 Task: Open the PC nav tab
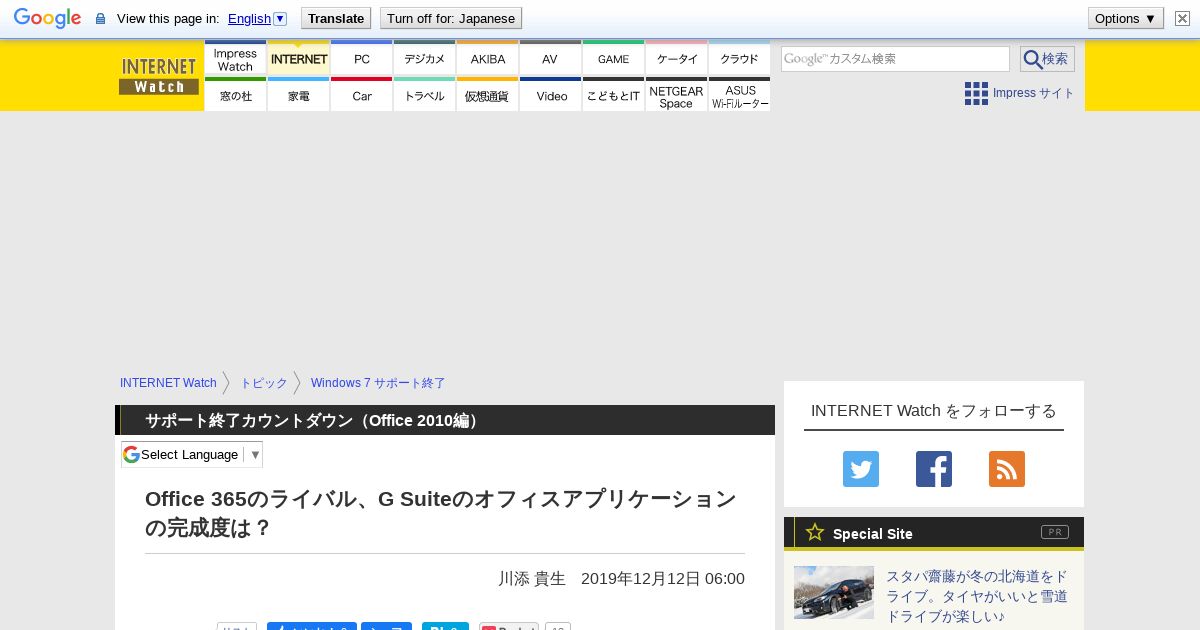[x=362, y=59]
